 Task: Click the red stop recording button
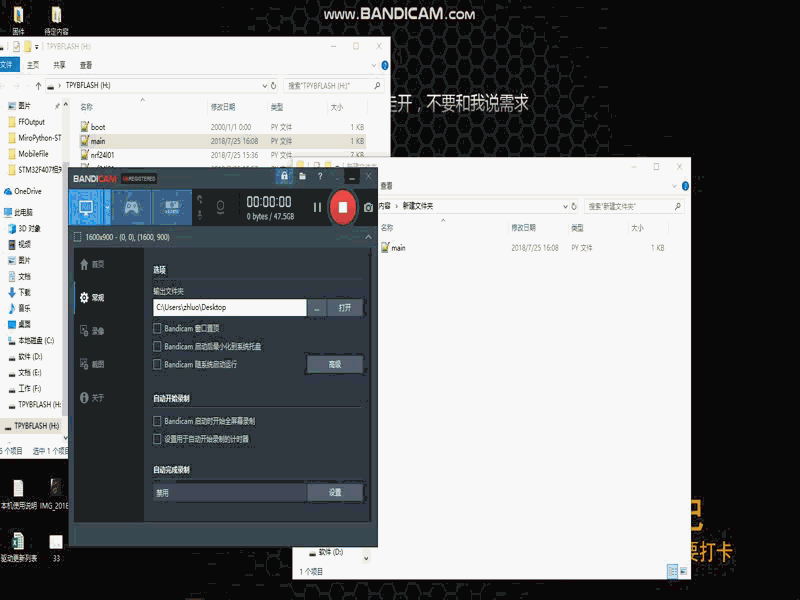(x=342, y=207)
